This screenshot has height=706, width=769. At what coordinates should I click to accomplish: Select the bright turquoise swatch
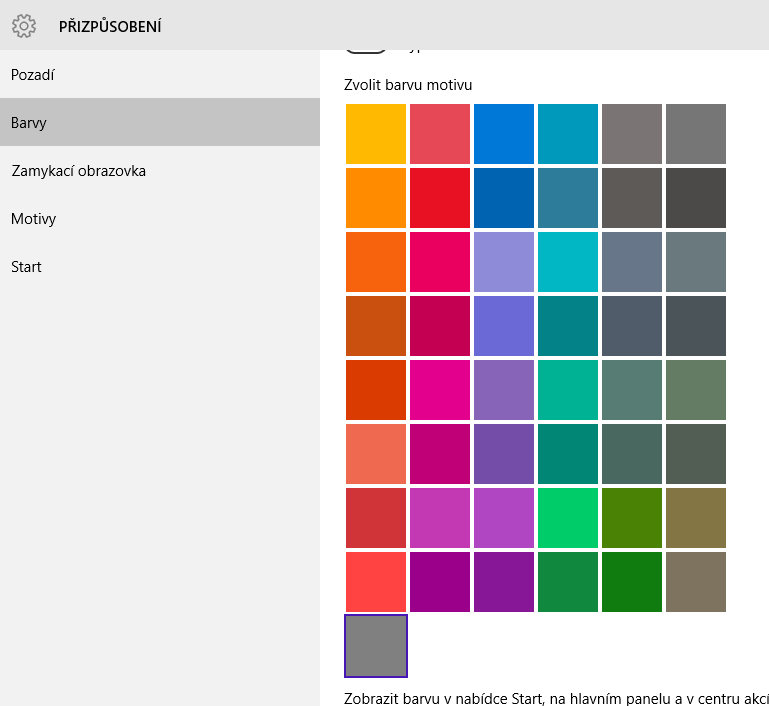pyautogui.click(x=568, y=262)
